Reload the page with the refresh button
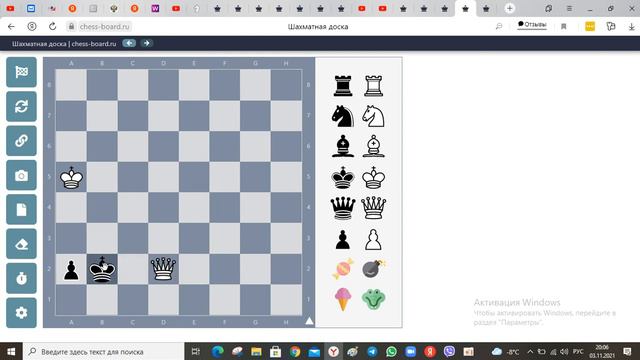This screenshot has width=640, height=360. pos(52,27)
